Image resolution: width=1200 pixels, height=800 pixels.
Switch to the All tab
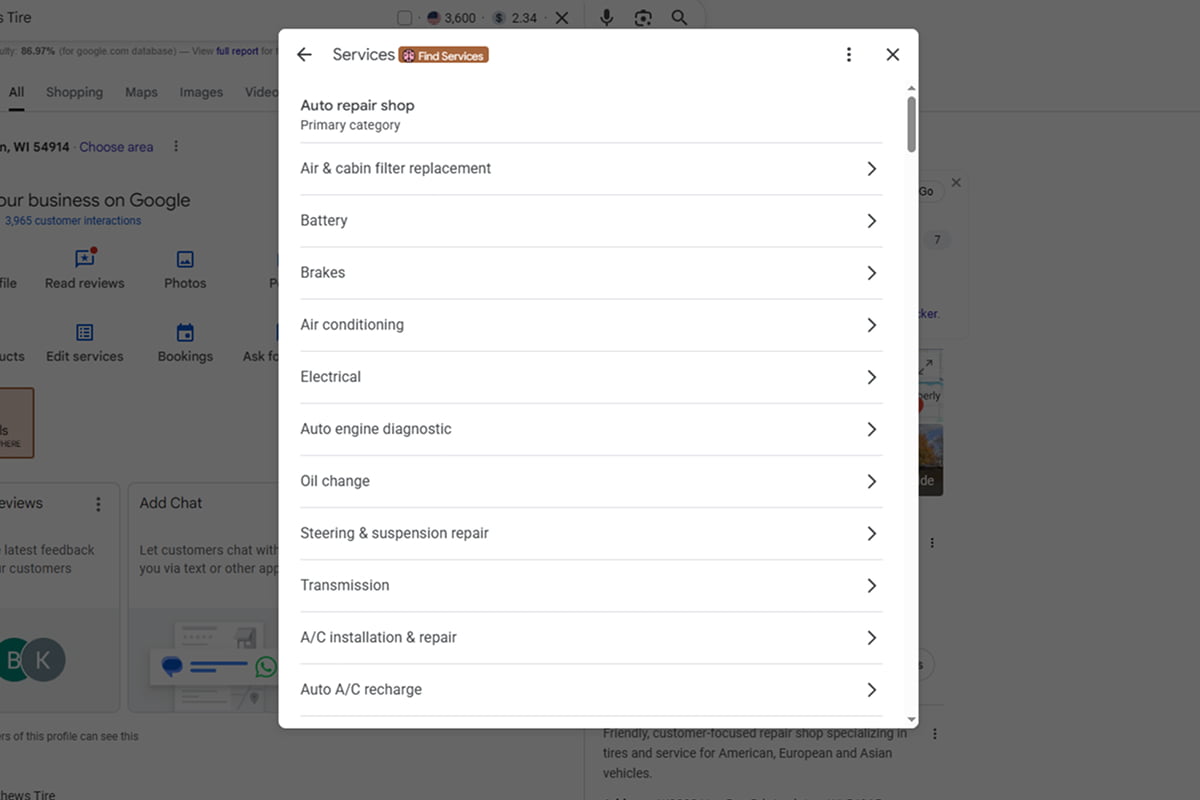16,92
